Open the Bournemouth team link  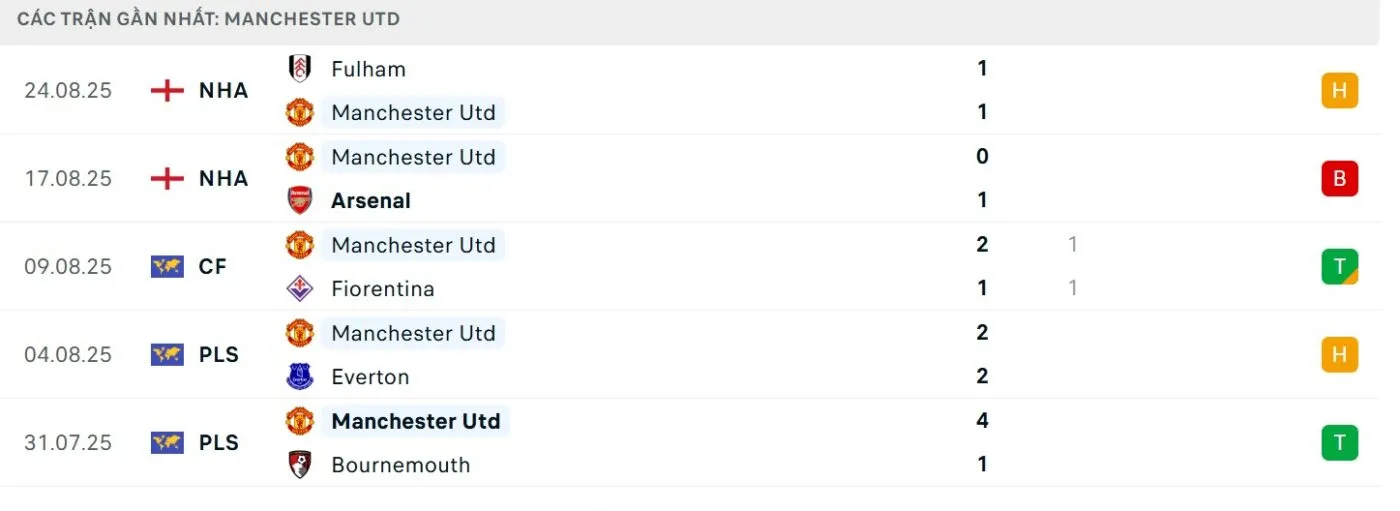tap(400, 465)
